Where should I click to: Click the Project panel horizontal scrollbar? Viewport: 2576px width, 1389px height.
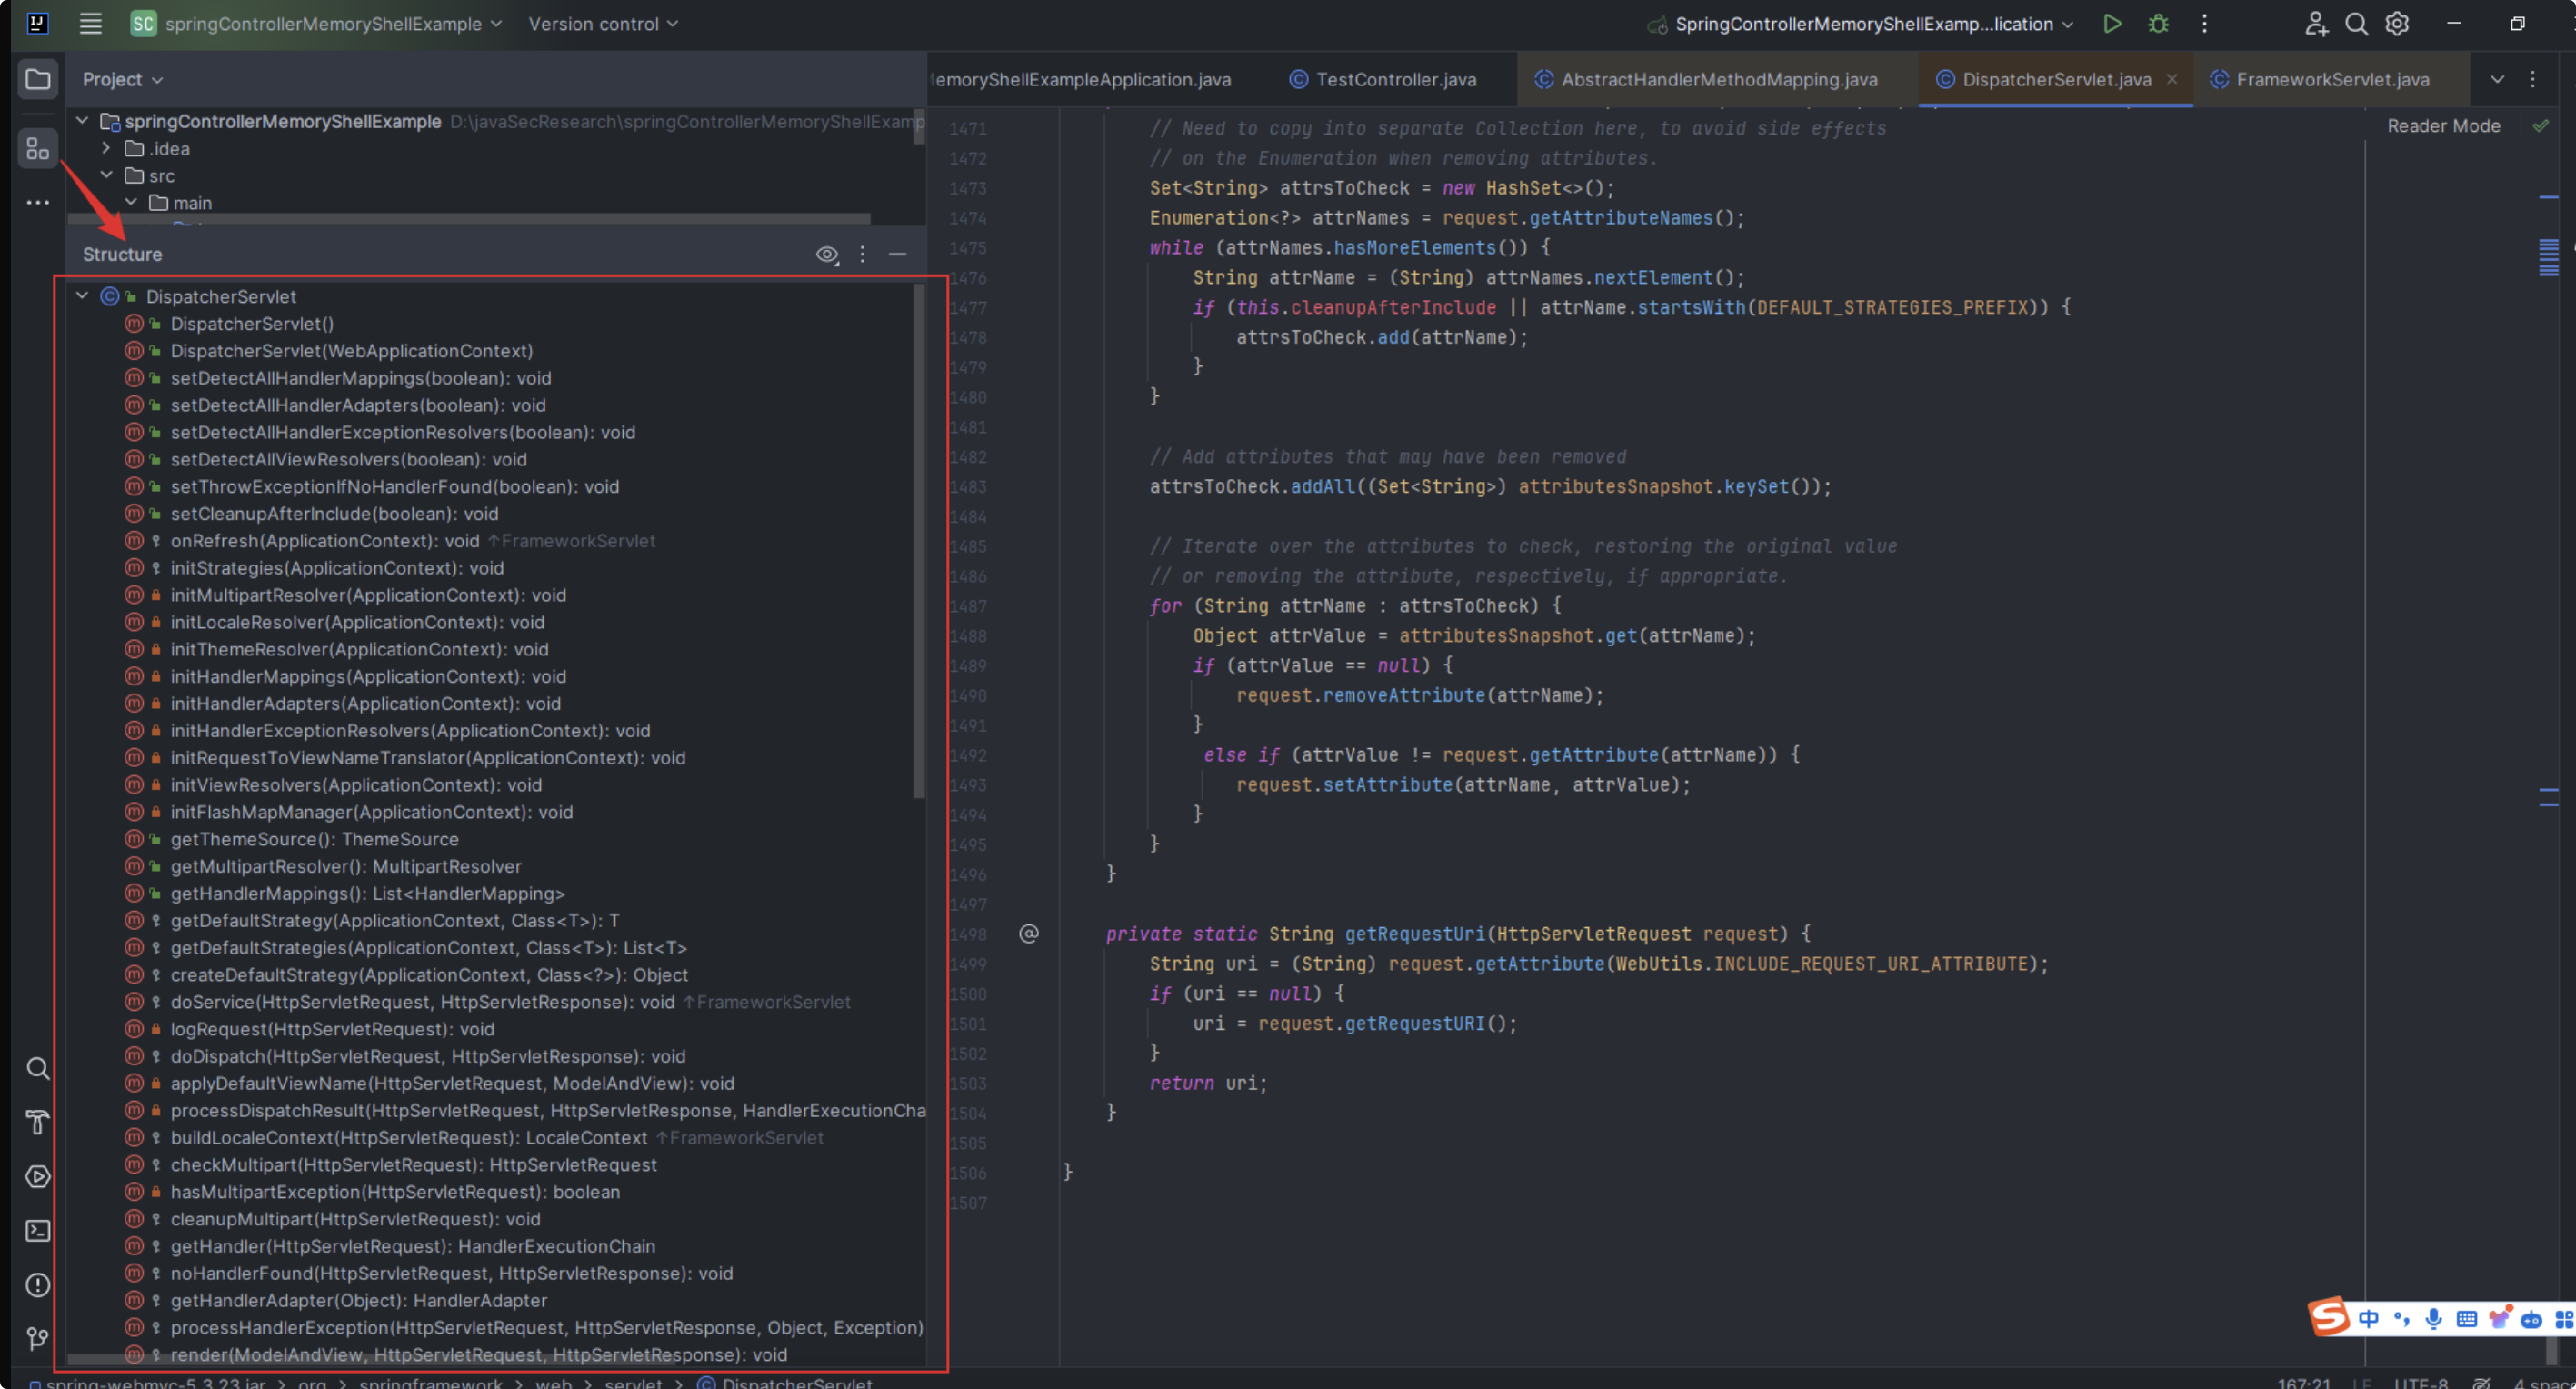click(469, 218)
